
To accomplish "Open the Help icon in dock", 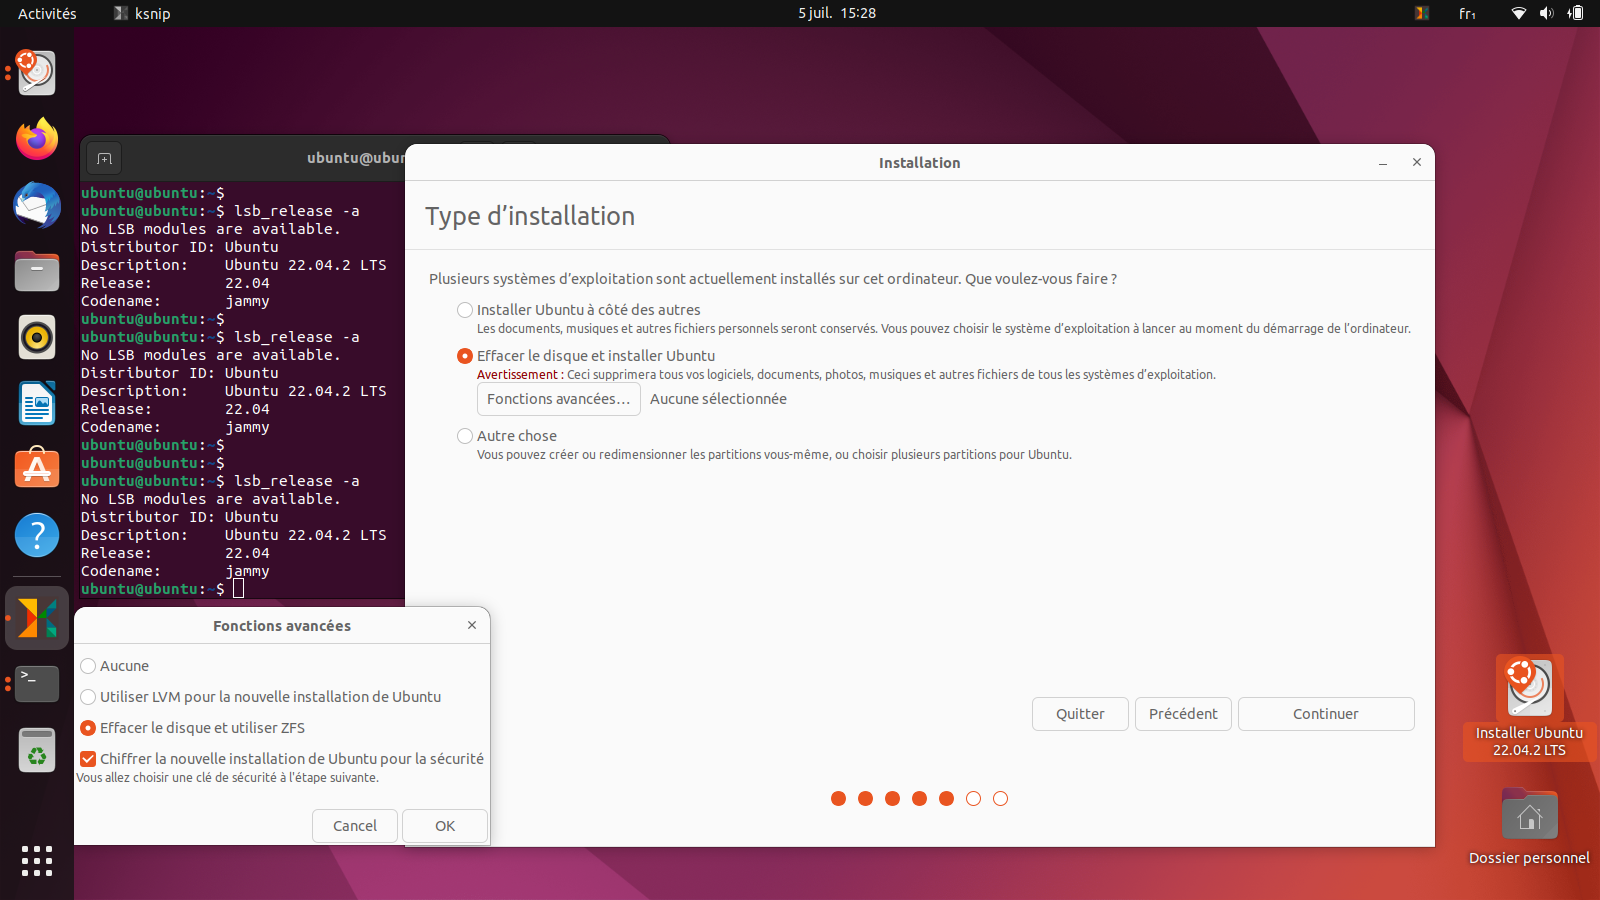I will pyautogui.click(x=37, y=535).
